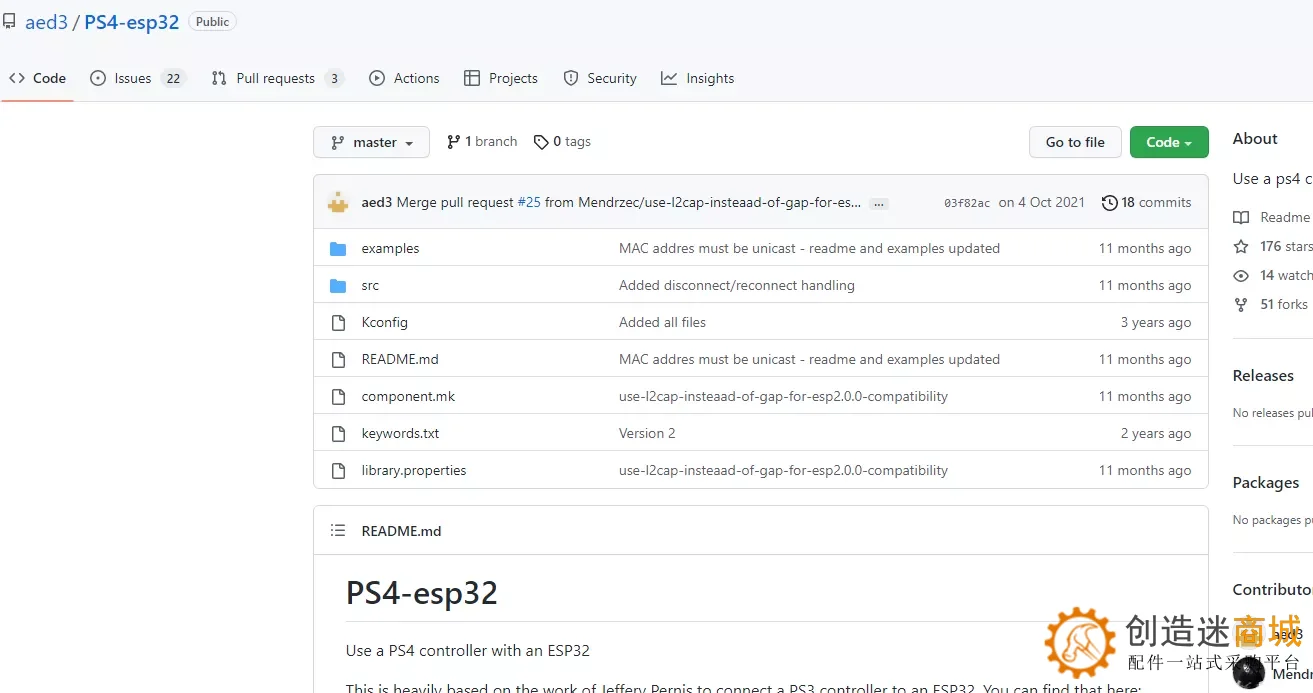Open the Releases section heading
1313x693 pixels.
click(x=1263, y=376)
